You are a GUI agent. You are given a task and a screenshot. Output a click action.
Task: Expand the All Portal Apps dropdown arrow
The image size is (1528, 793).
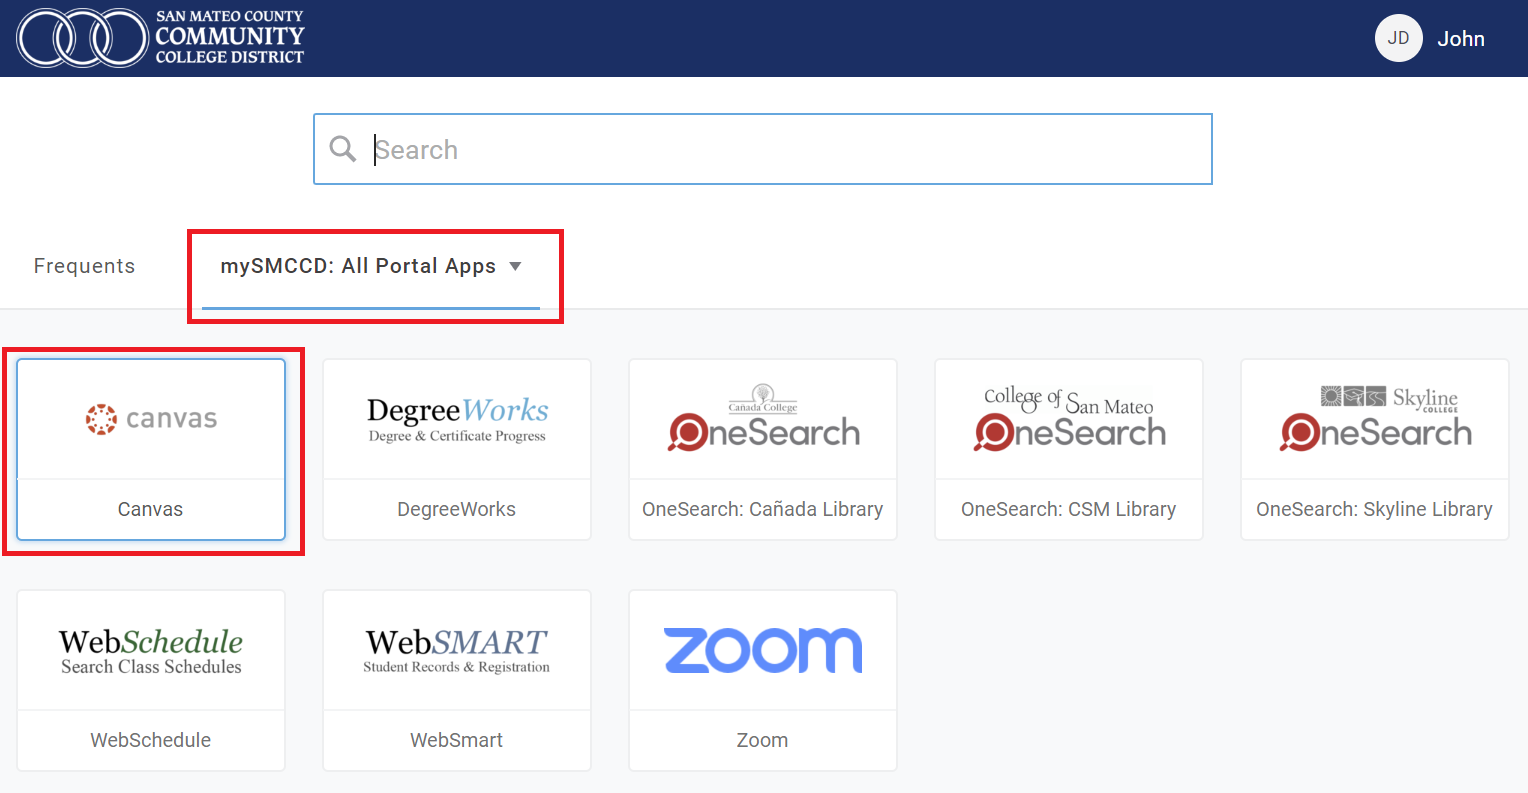pyautogui.click(x=516, y=266)
